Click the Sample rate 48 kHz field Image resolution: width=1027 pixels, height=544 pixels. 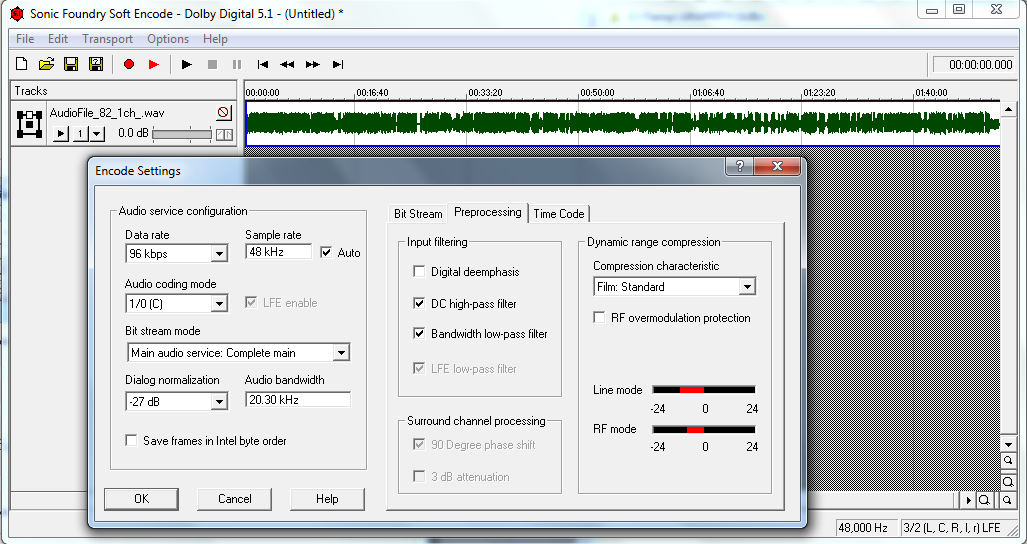click(x=278, y=252)
